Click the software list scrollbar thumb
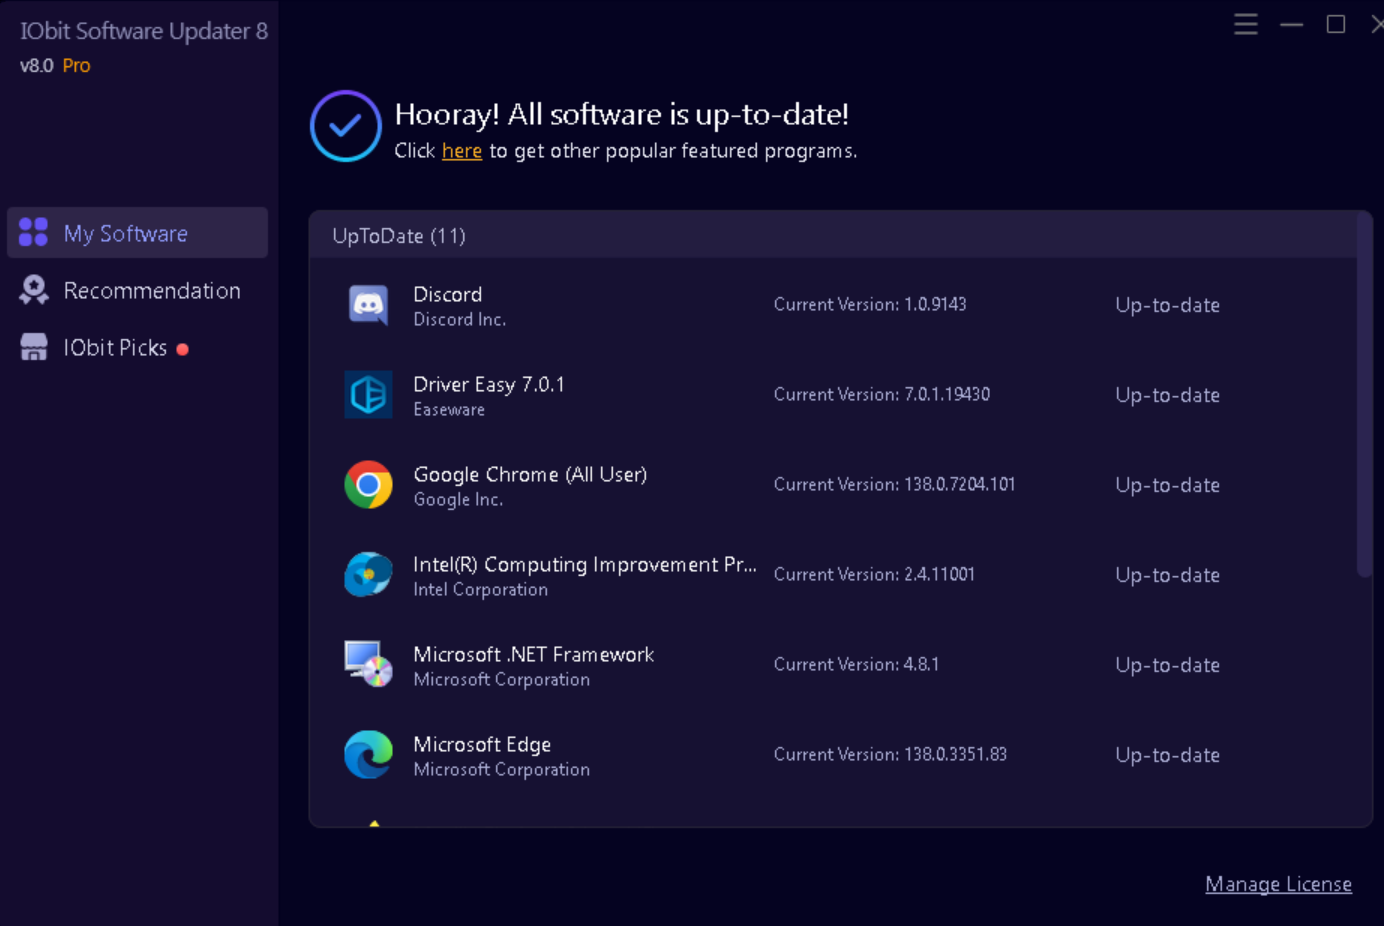 click(x=1364, y=395)
